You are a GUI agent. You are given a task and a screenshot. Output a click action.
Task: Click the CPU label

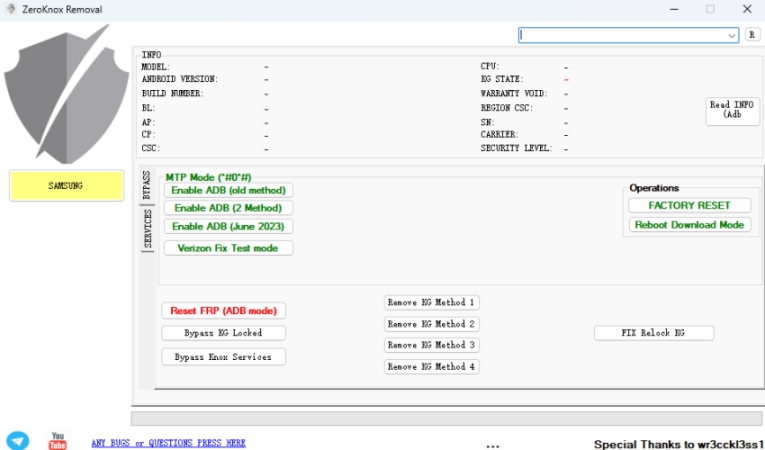pyautogui.click(x=490, y=66)
